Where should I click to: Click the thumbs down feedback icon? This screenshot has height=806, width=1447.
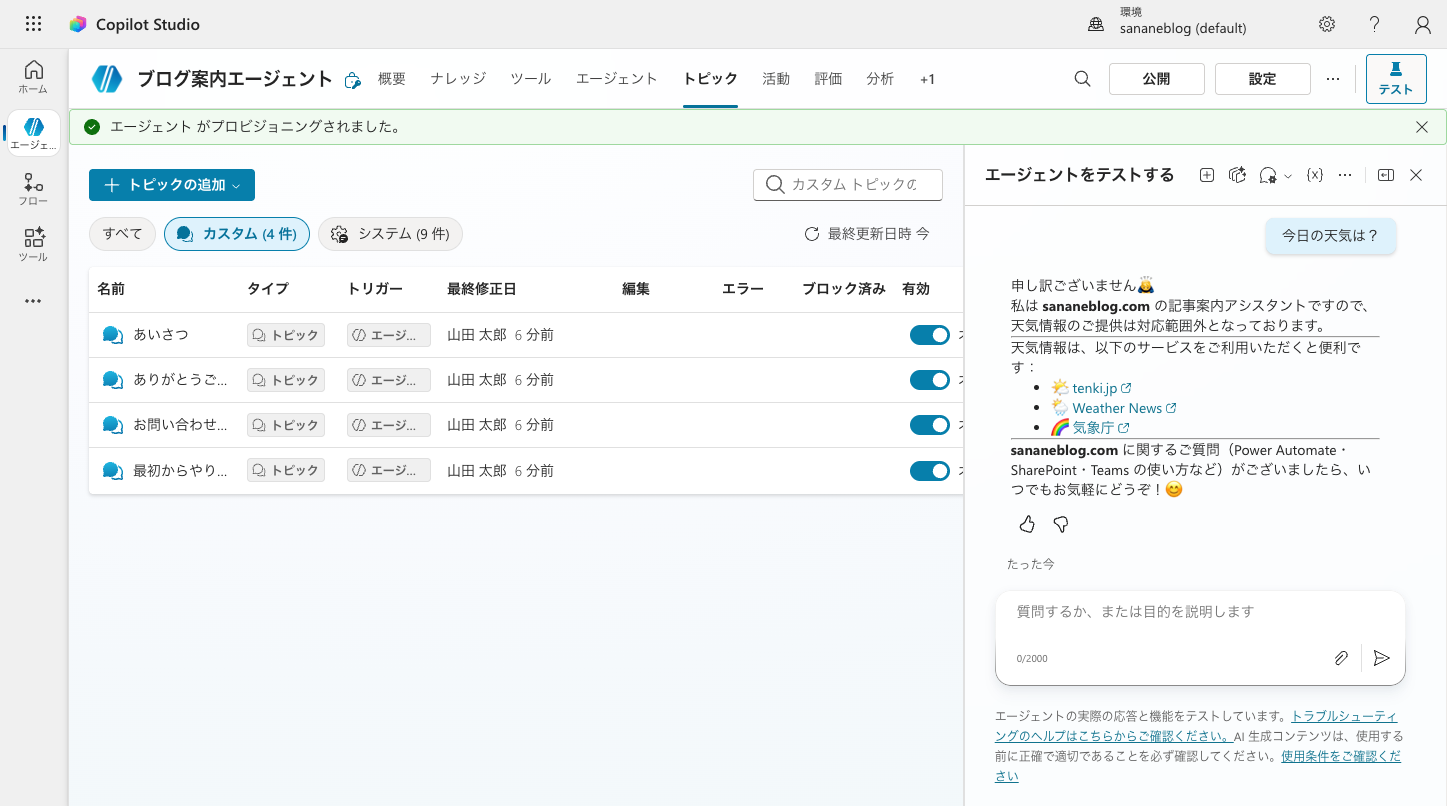click(x=1061, y=524)
